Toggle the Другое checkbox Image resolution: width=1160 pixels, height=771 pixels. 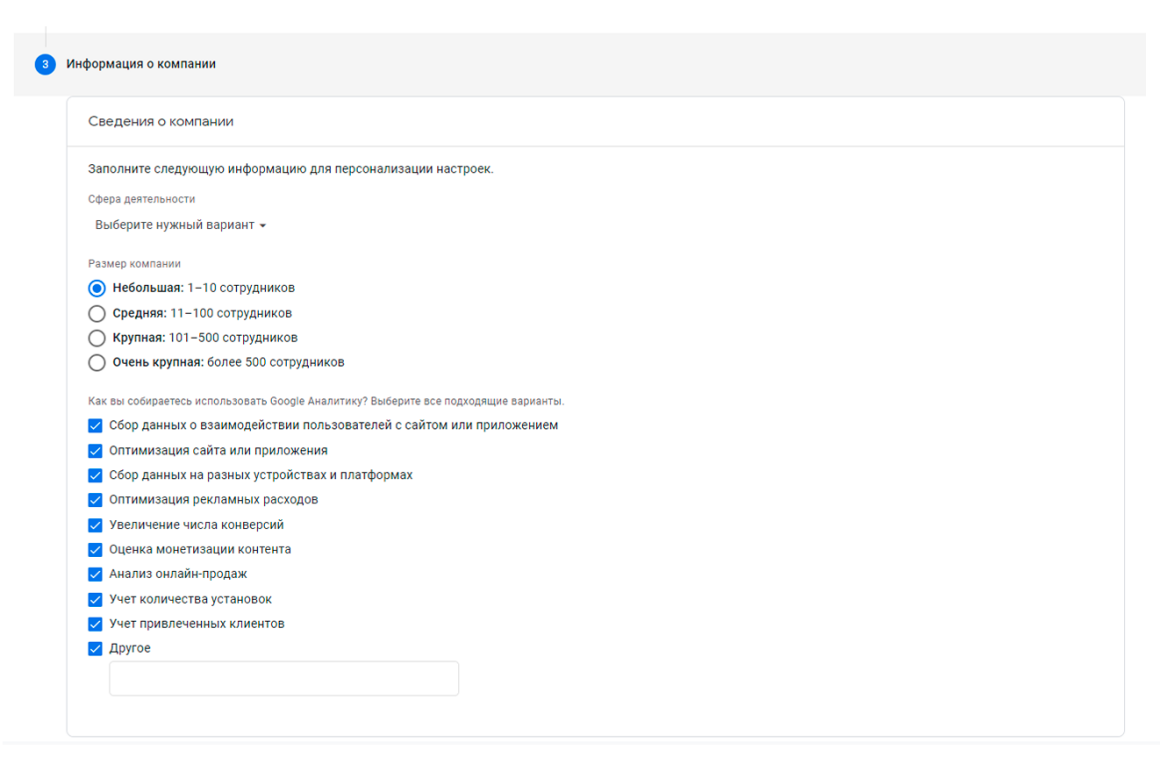95,649
